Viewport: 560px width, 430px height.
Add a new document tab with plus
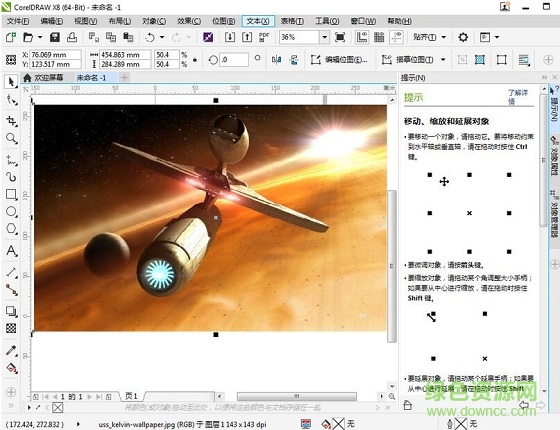point(124,78)
